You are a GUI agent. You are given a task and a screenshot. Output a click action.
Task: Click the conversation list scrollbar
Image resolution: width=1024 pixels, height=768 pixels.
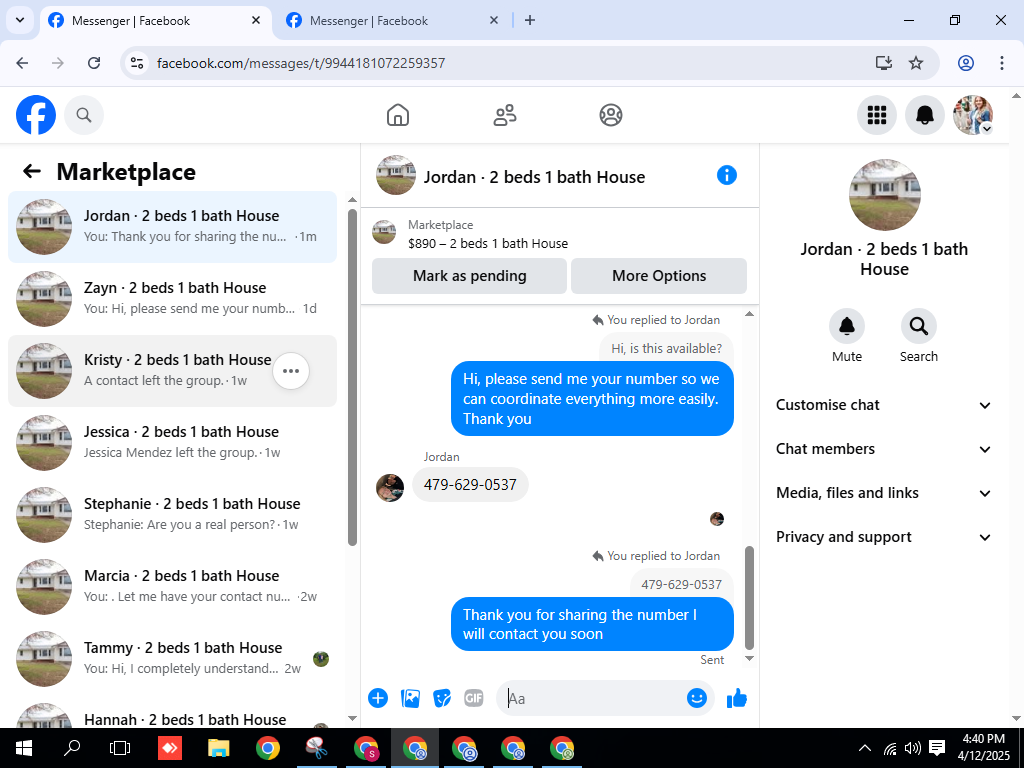(x=353, y=377)
